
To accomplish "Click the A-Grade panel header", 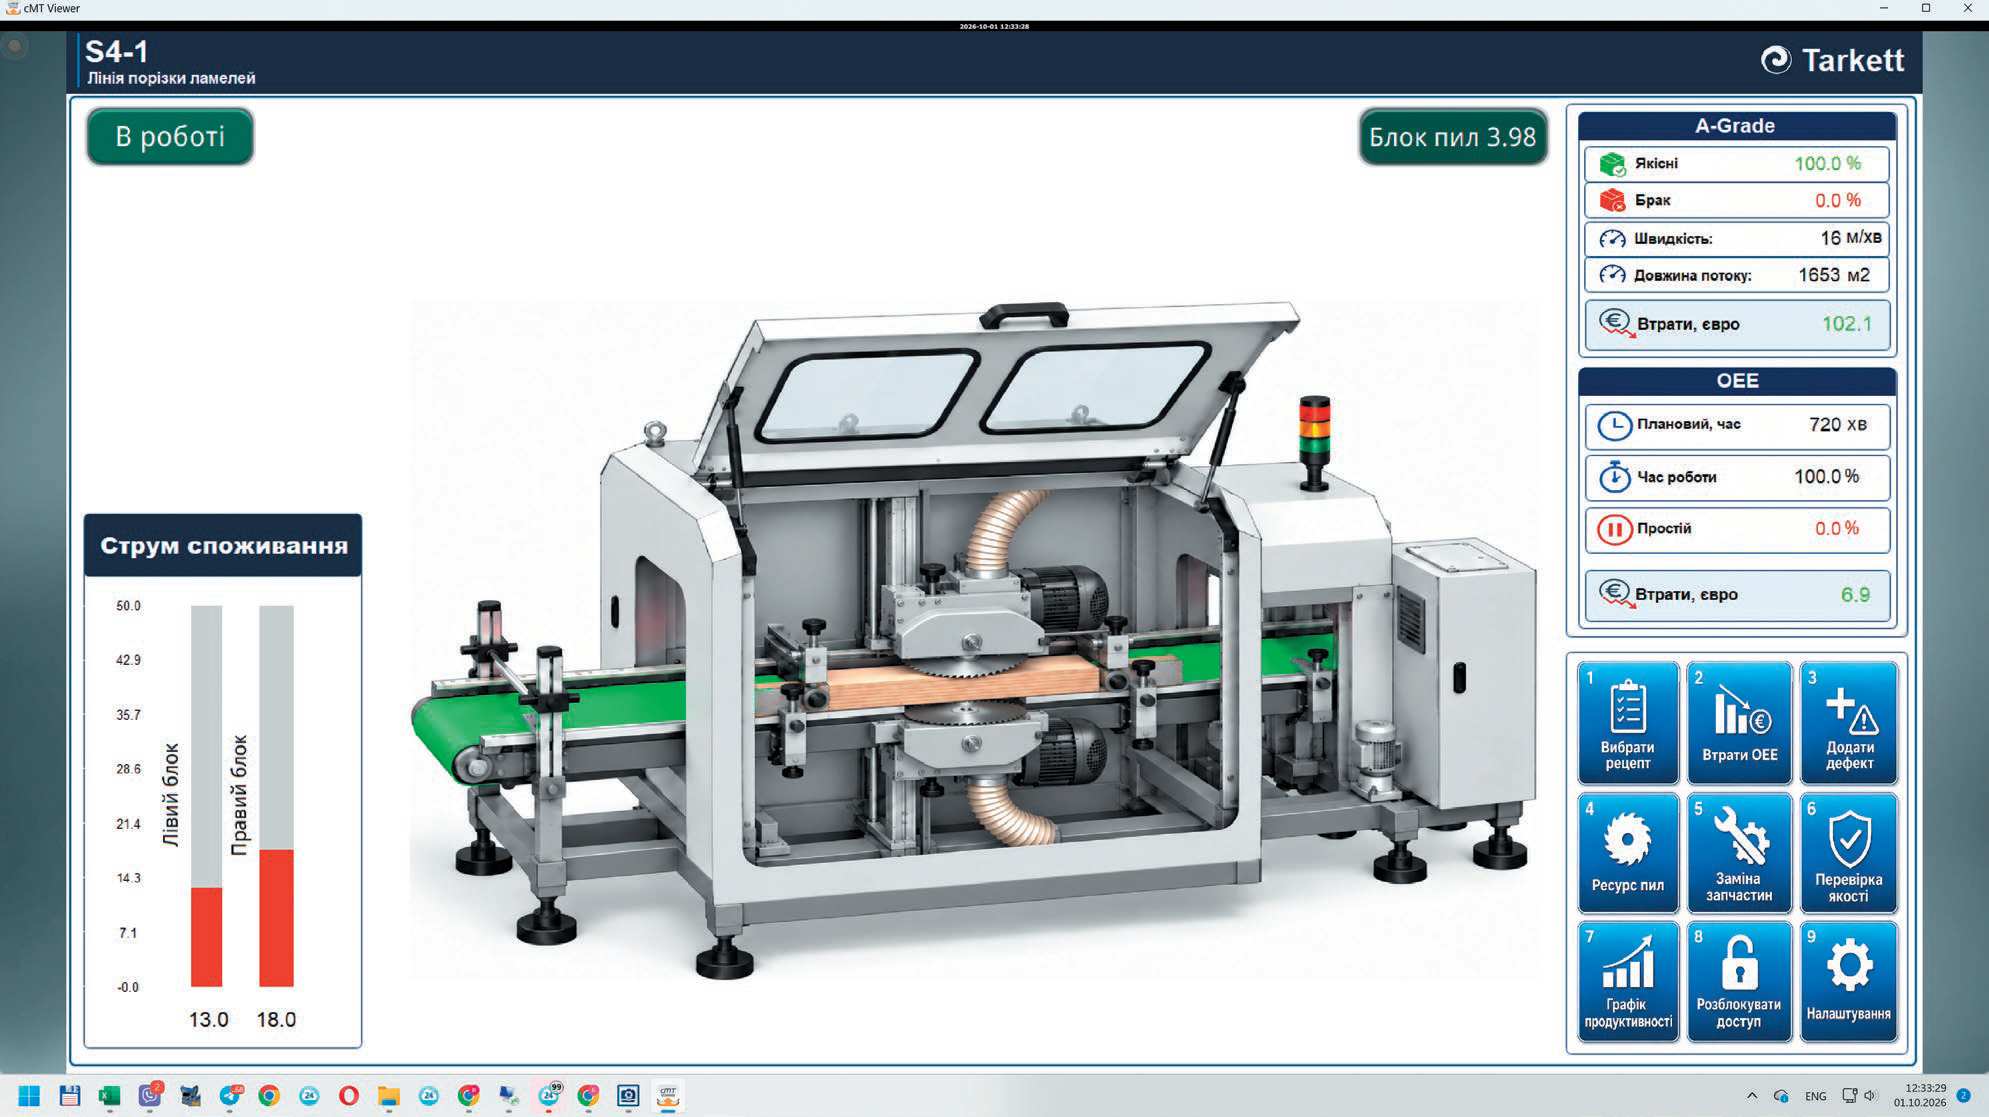I will pos(1737,126).
